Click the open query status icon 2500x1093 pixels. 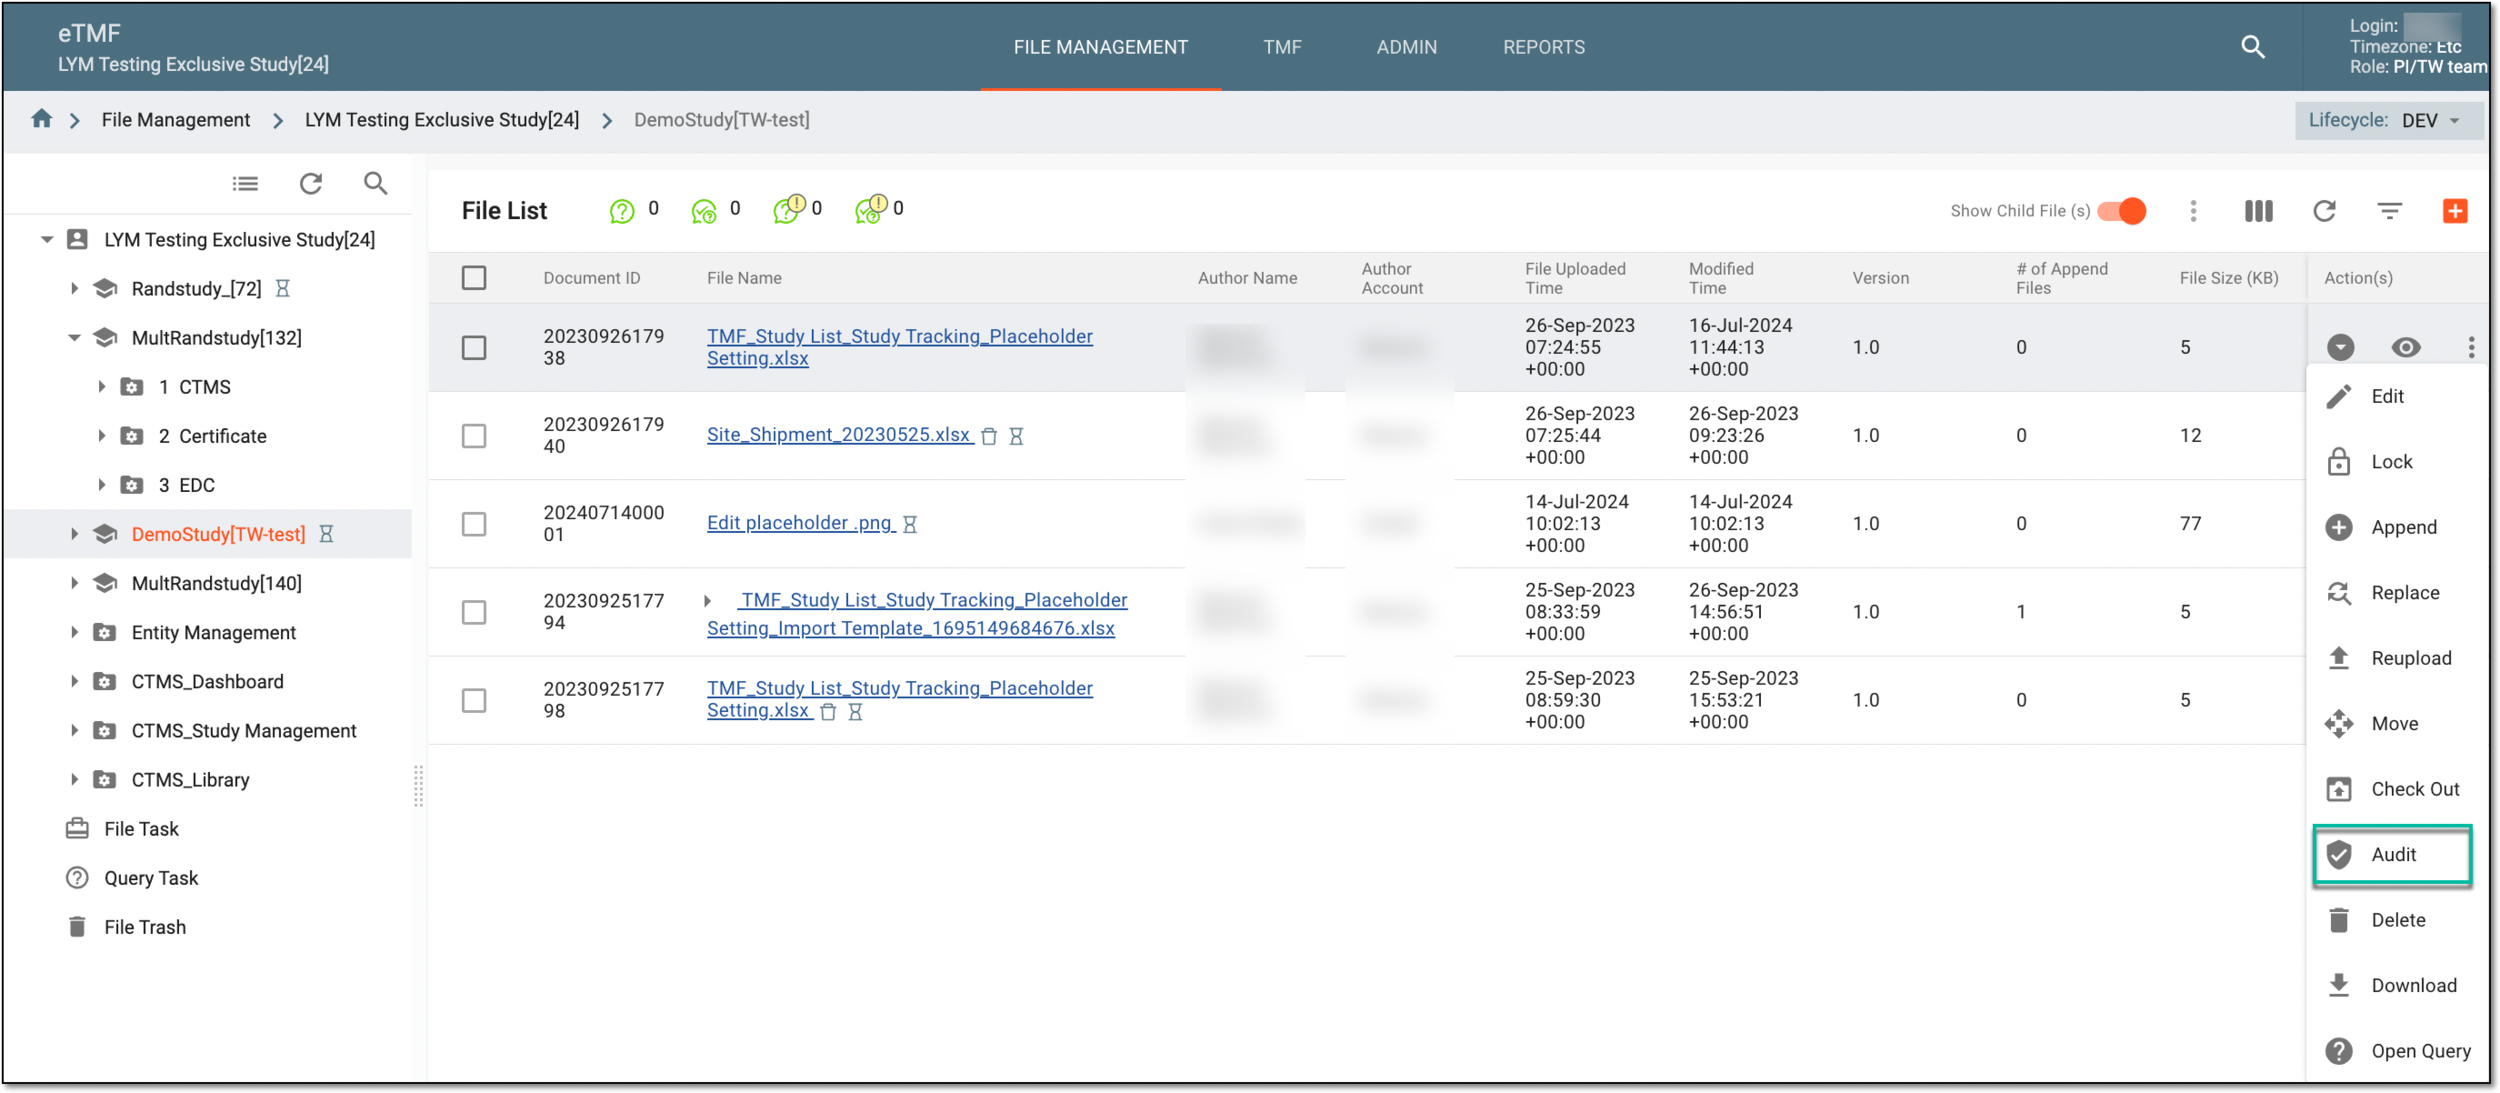click(622, 211)
